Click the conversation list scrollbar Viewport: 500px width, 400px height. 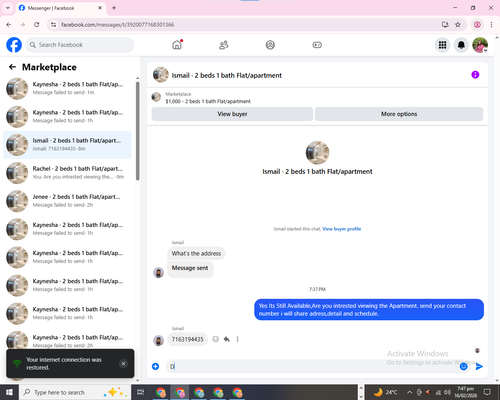click(138, 131)
